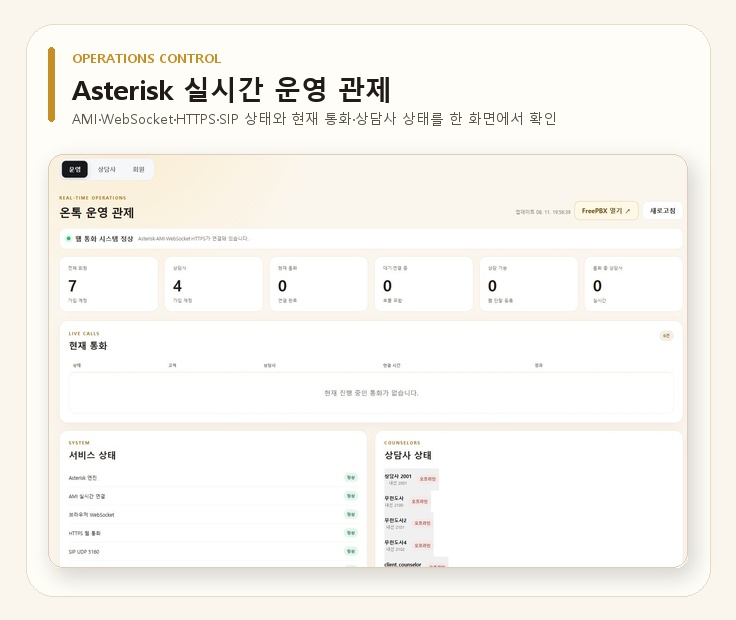Viewport: 736px width, 620px height.
Task: Click the 정상 badge for 브라우저 WebSocket
Action: [x=351, y=514]
